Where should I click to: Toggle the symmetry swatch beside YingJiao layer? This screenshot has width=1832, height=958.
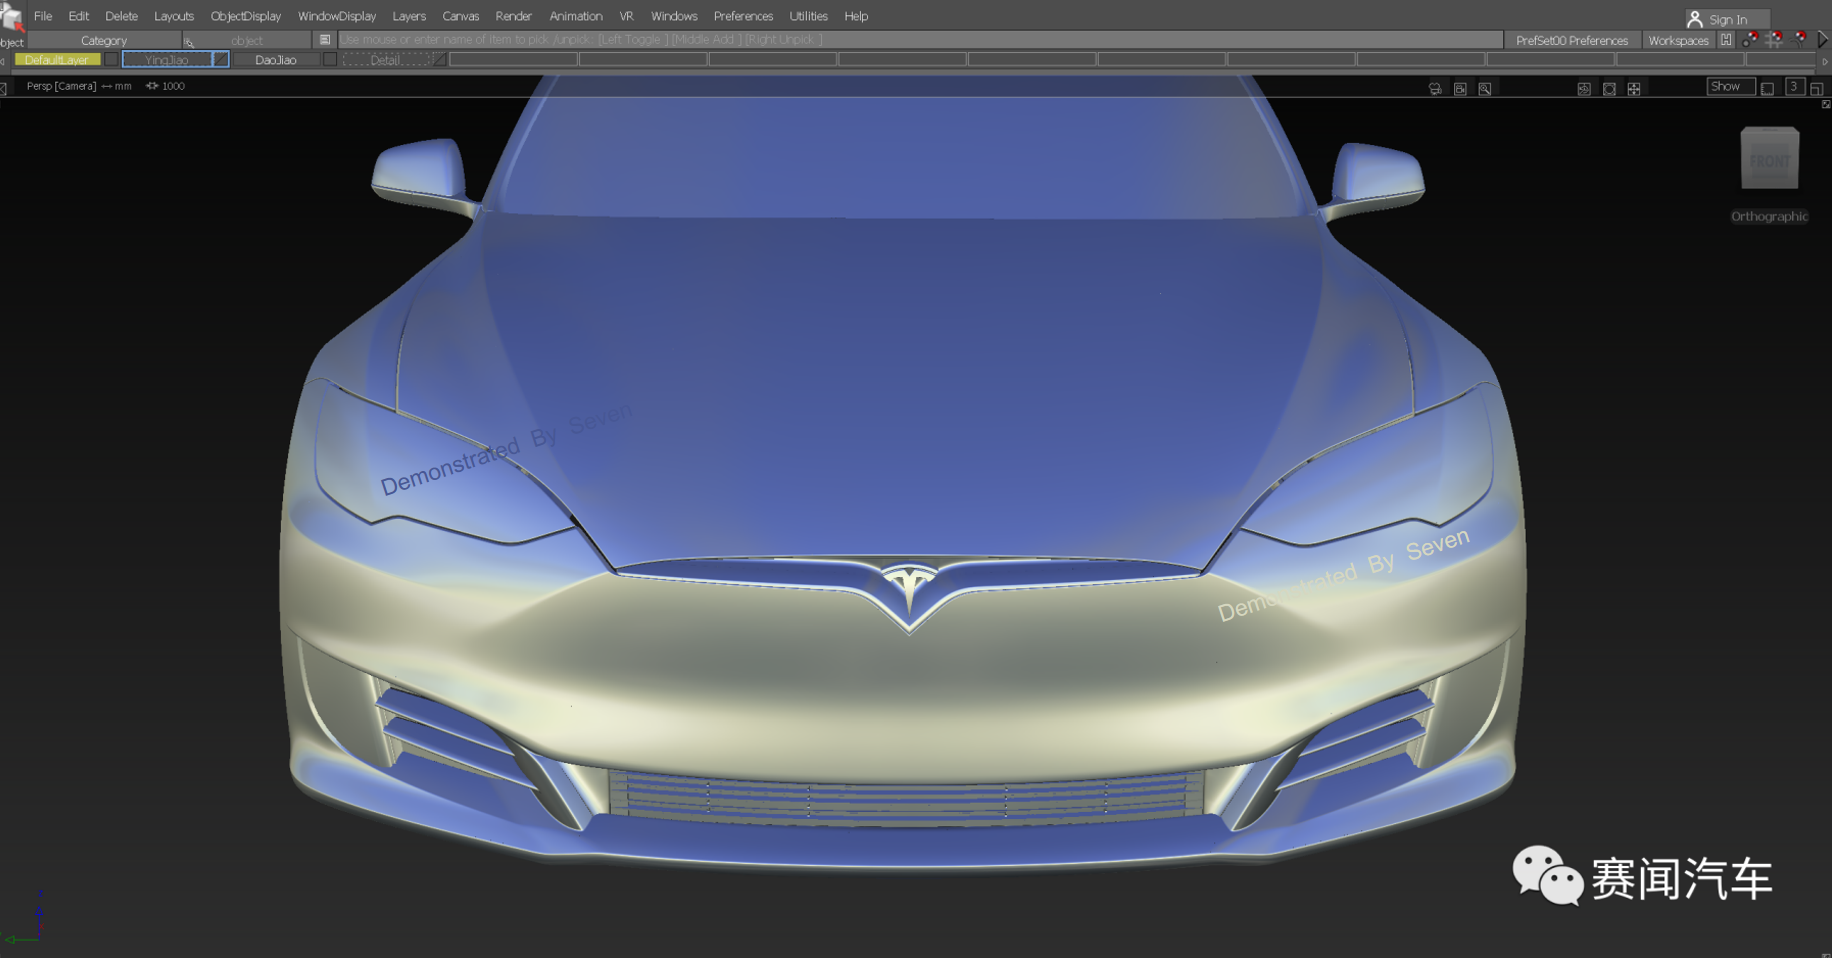click(x=218, y=59)
